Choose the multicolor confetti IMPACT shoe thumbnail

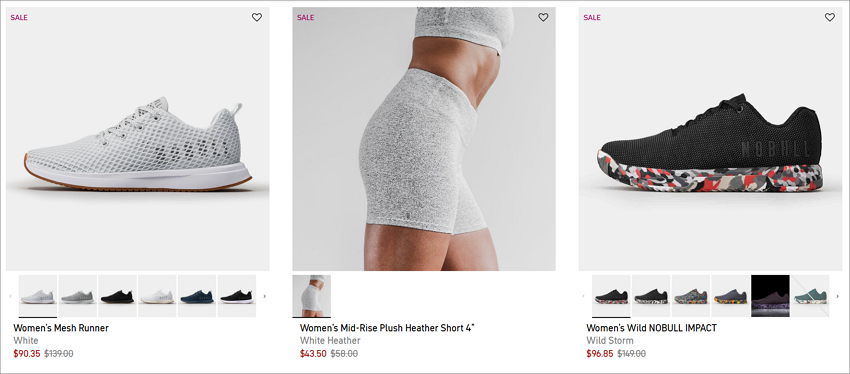691,296
